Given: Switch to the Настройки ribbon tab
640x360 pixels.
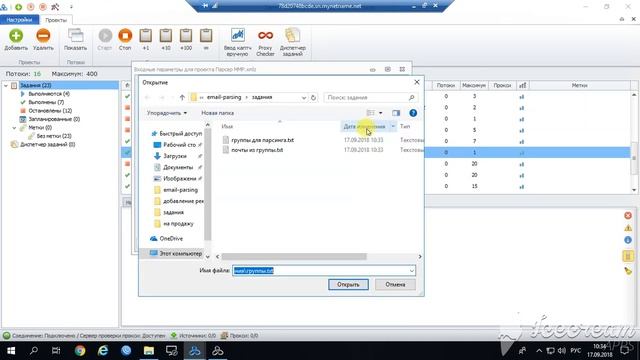Looking at the screenshot, I should point(20,20).
